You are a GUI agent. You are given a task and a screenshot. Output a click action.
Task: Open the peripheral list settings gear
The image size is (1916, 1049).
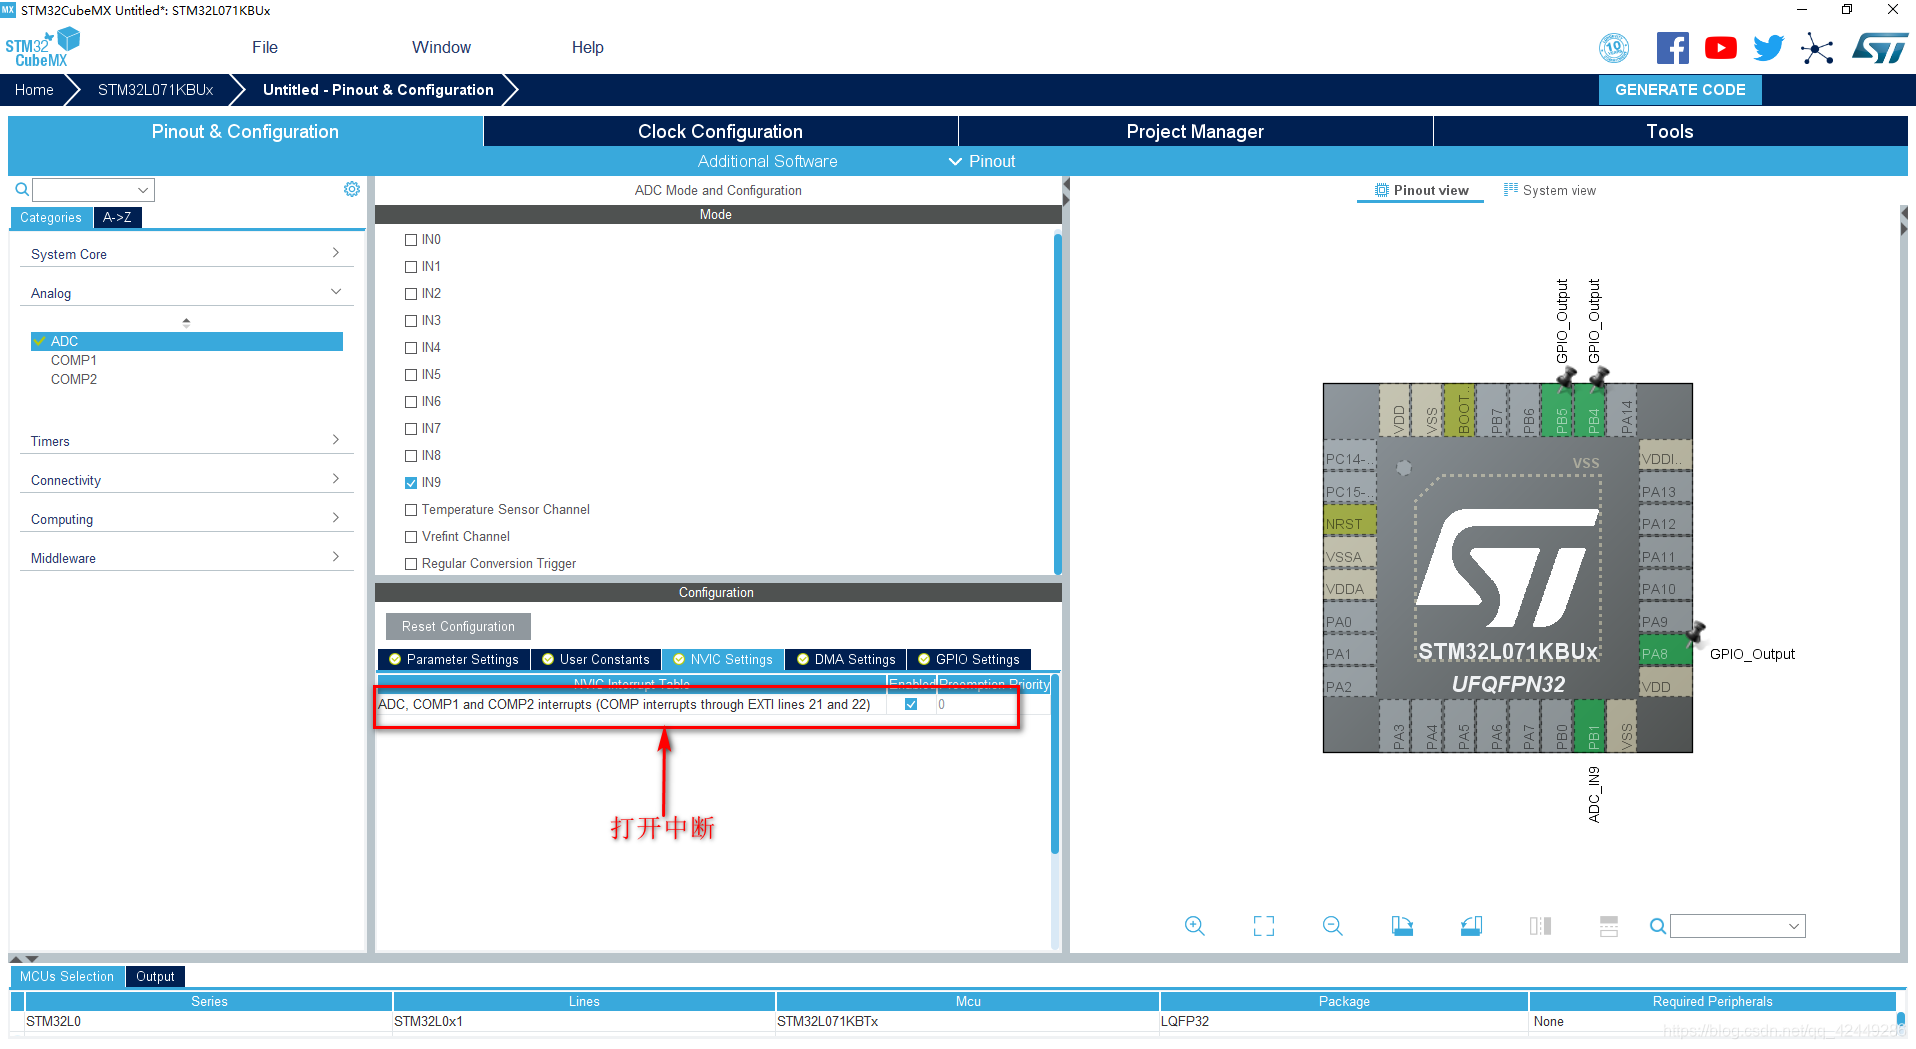[352, 189]
